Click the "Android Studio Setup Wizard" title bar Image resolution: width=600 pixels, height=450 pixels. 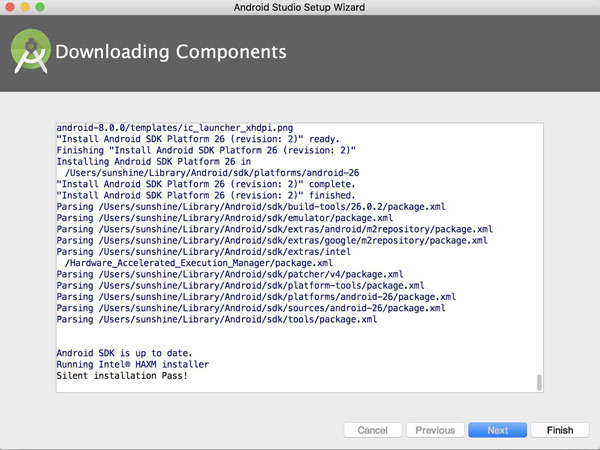coord(300,9)
